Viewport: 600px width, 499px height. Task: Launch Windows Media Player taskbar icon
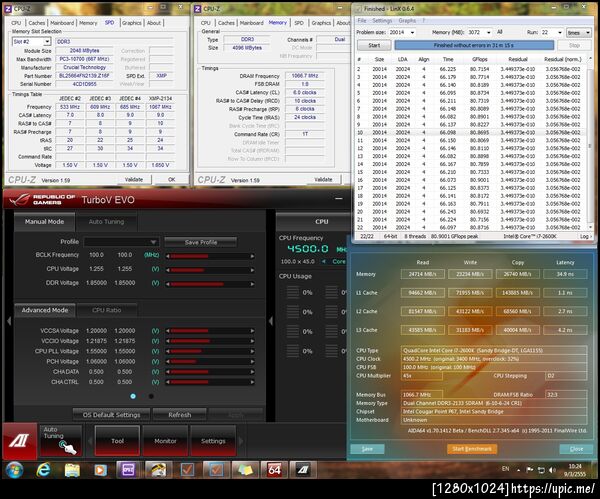(x=100, y=470)
